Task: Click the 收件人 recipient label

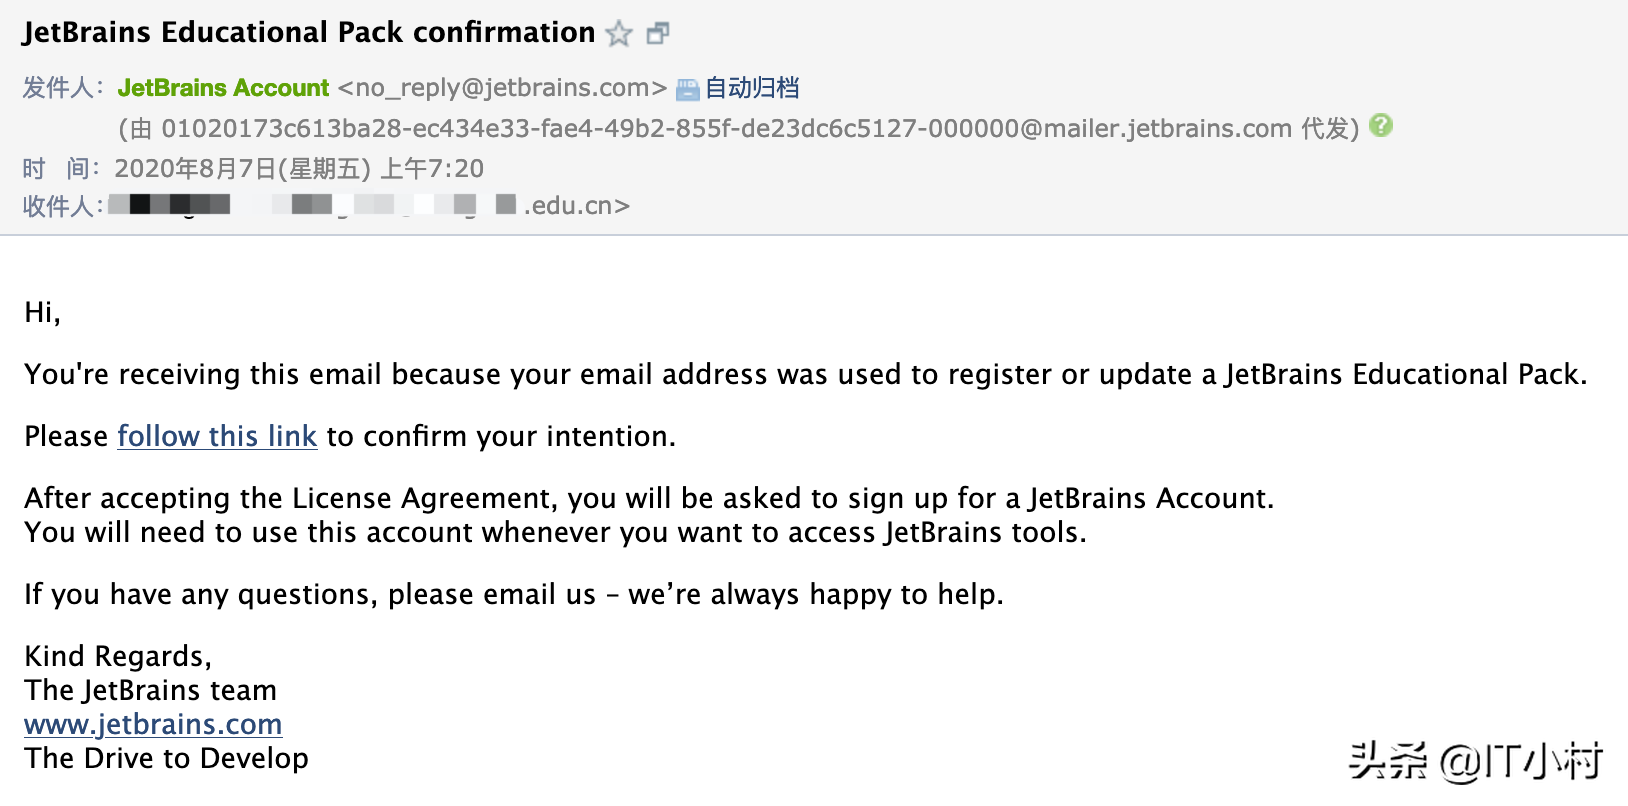Action: tap(62, 206)
